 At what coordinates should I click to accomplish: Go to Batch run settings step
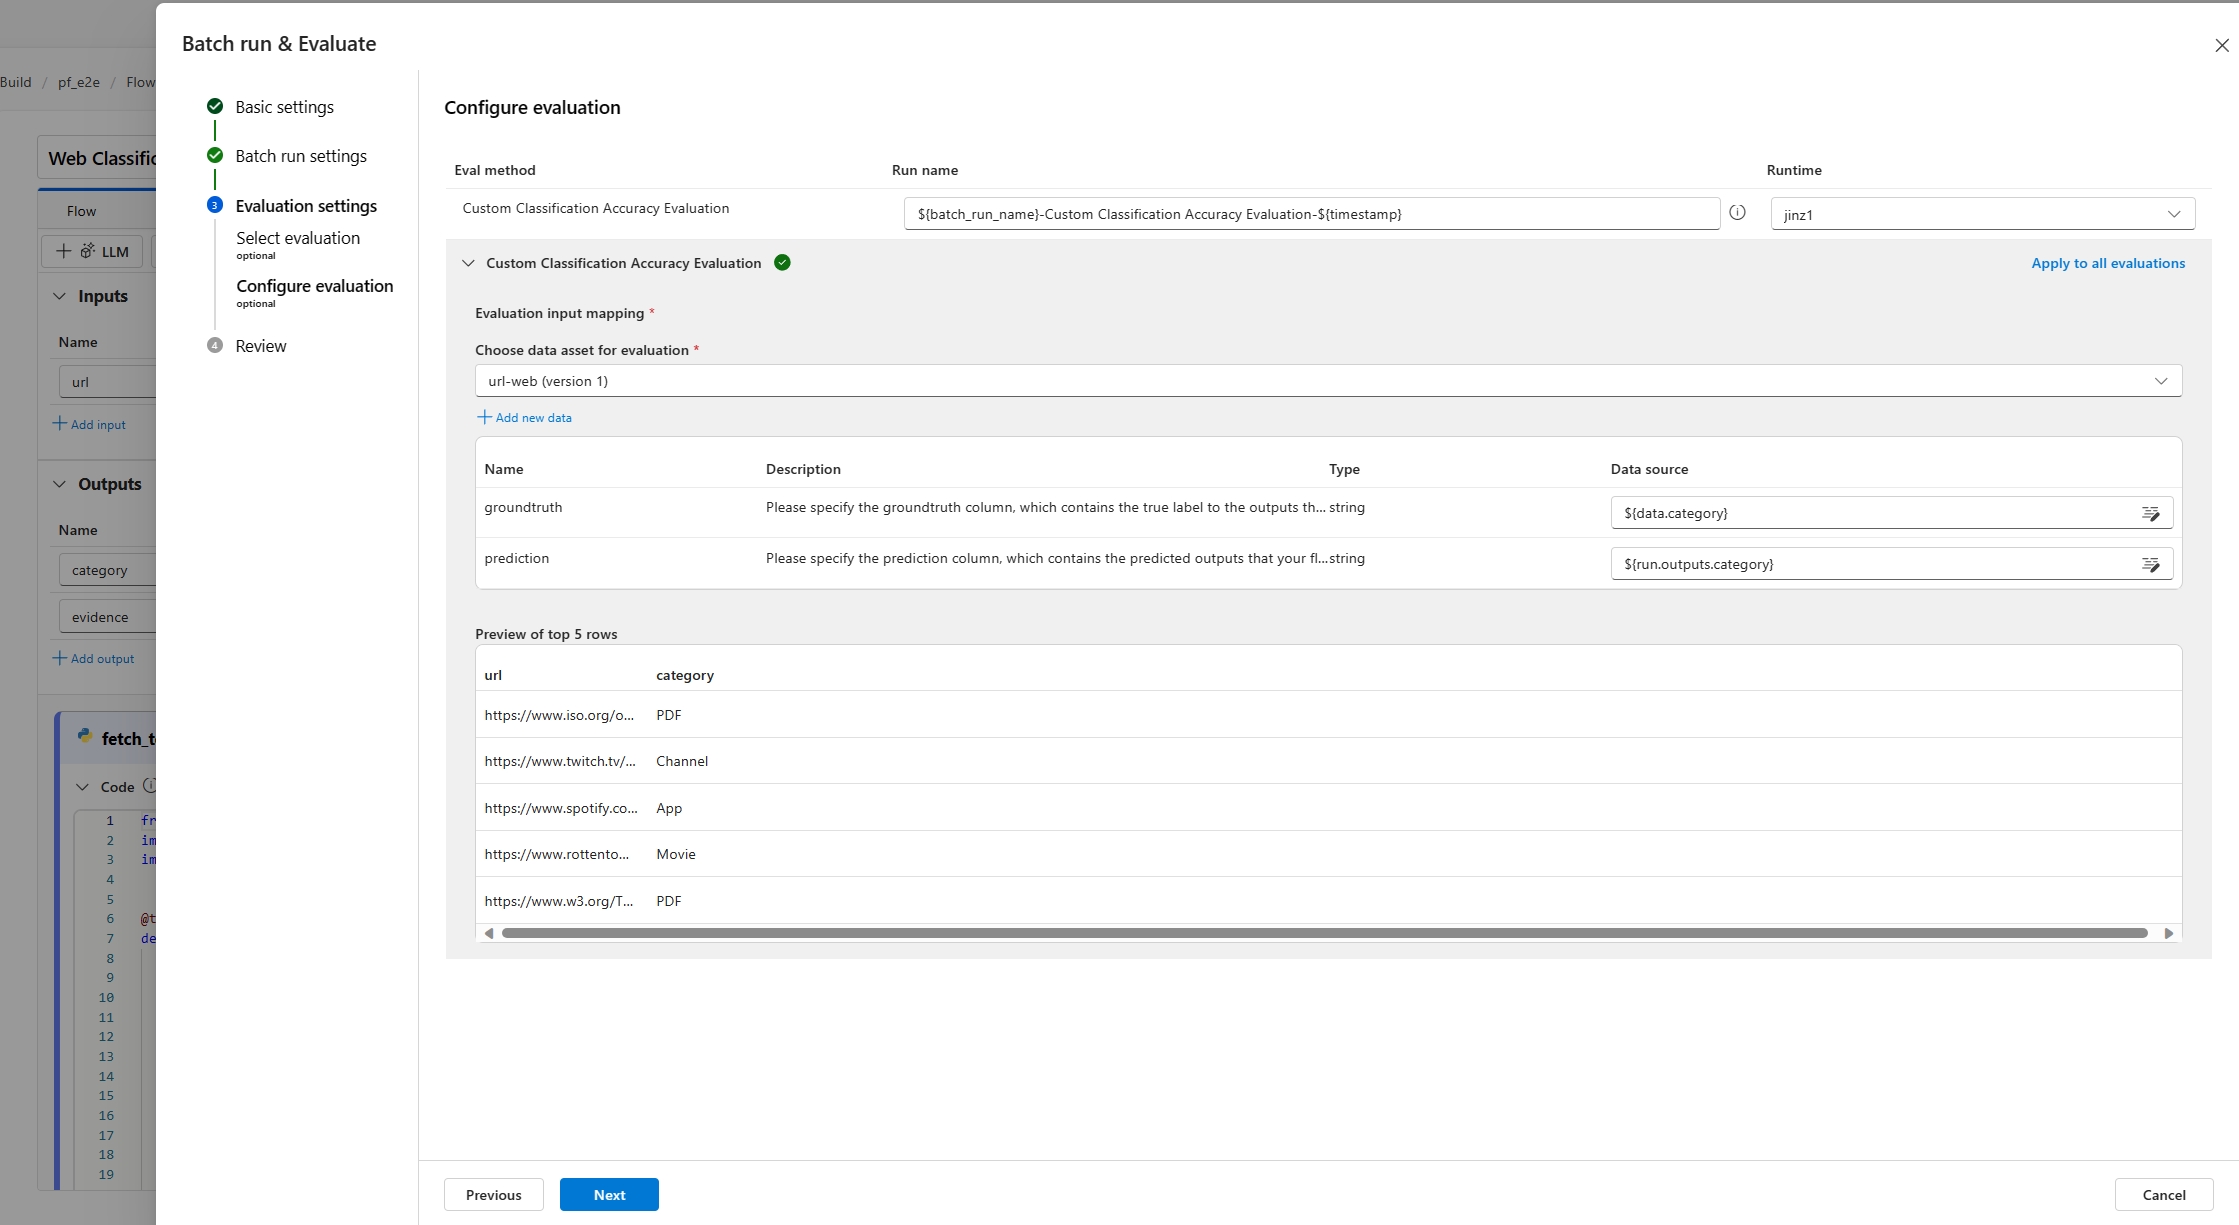click(x=300, y=156)
